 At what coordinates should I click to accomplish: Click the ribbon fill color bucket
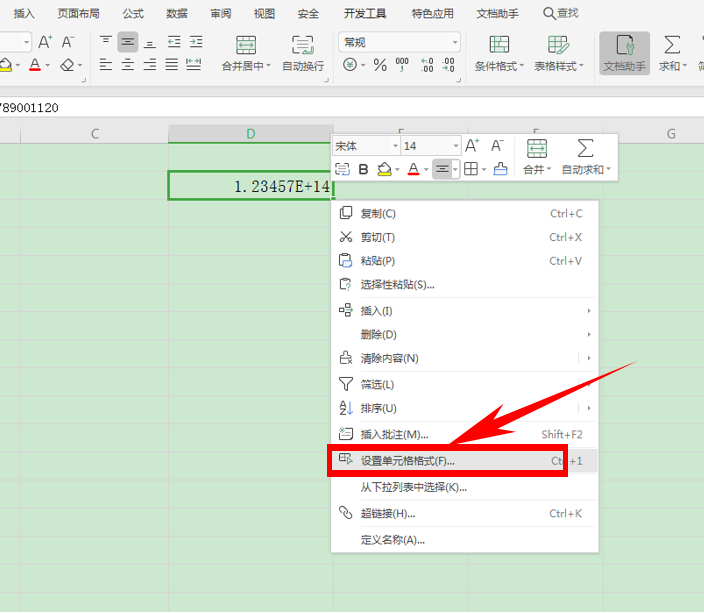(6, 65)
